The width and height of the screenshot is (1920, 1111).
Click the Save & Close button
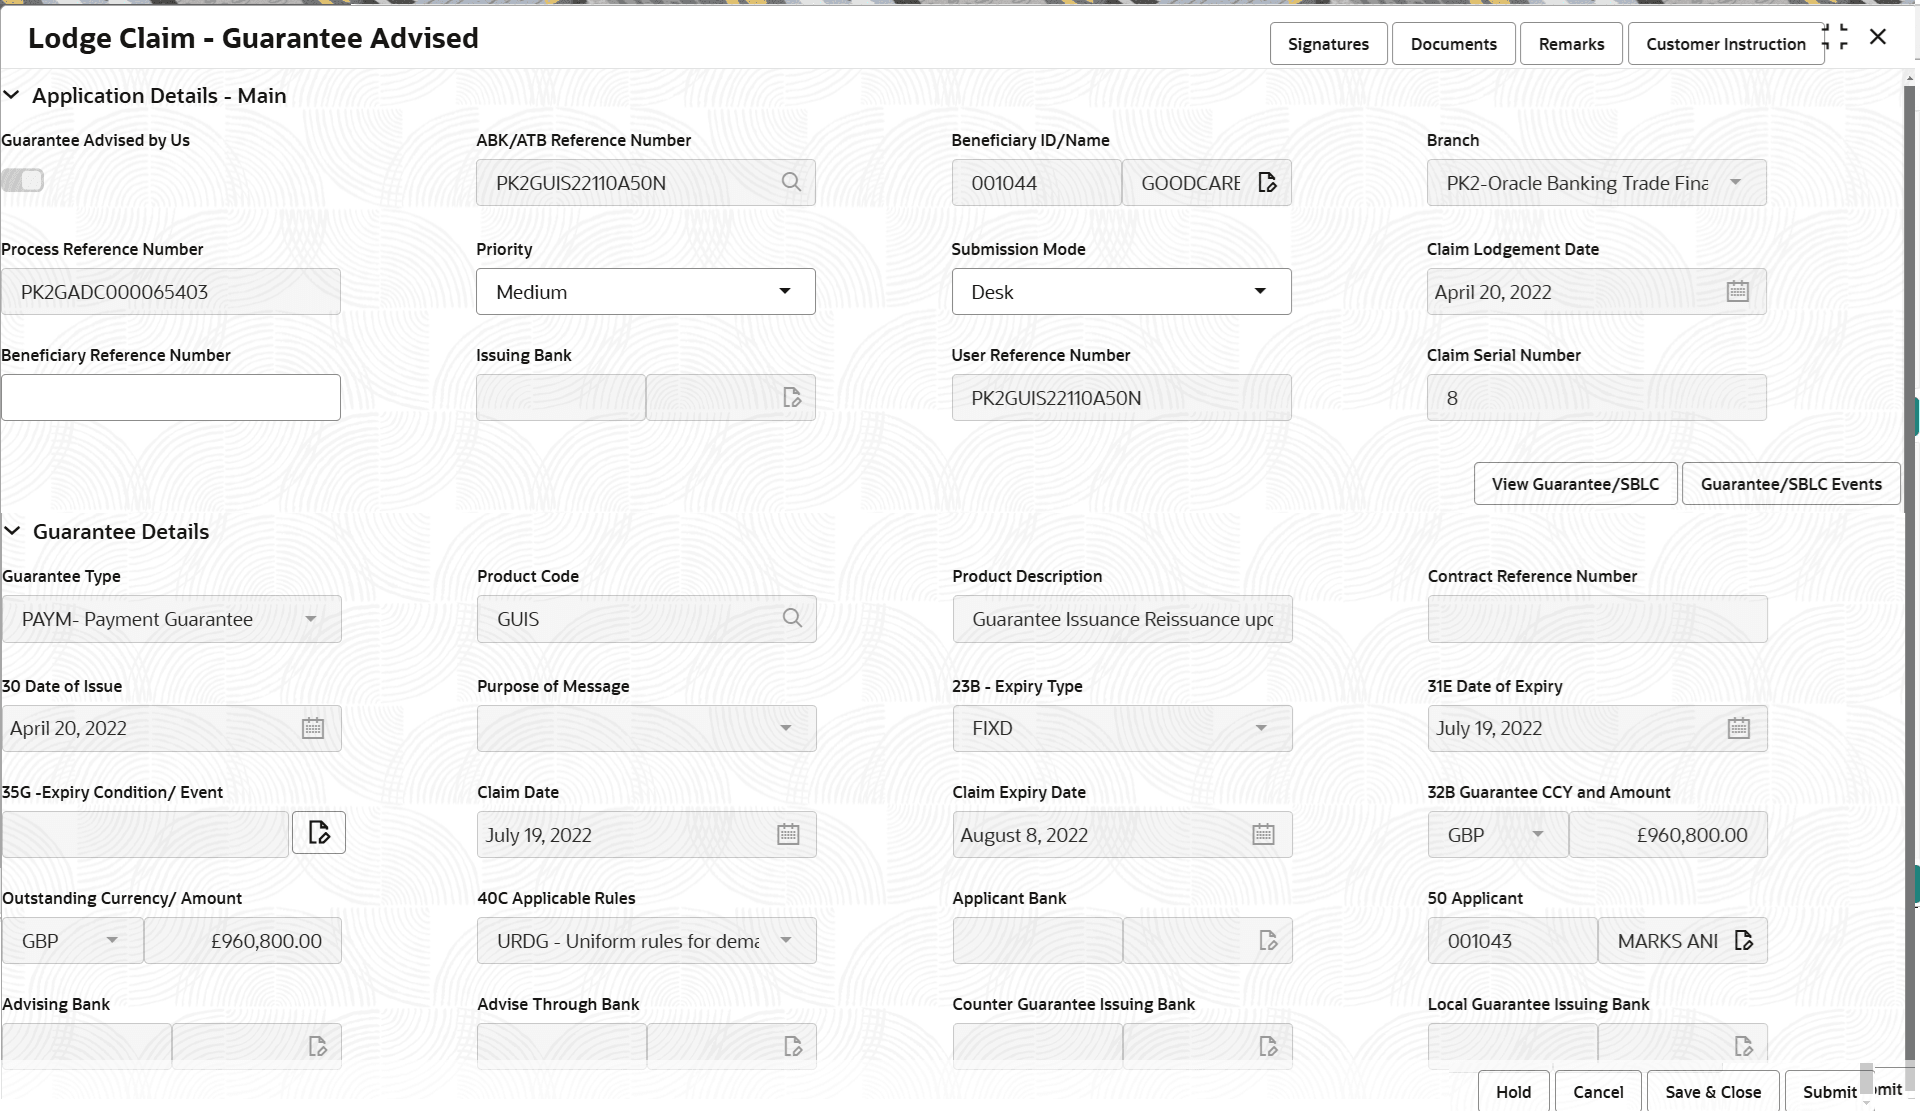(1712, 1091)
